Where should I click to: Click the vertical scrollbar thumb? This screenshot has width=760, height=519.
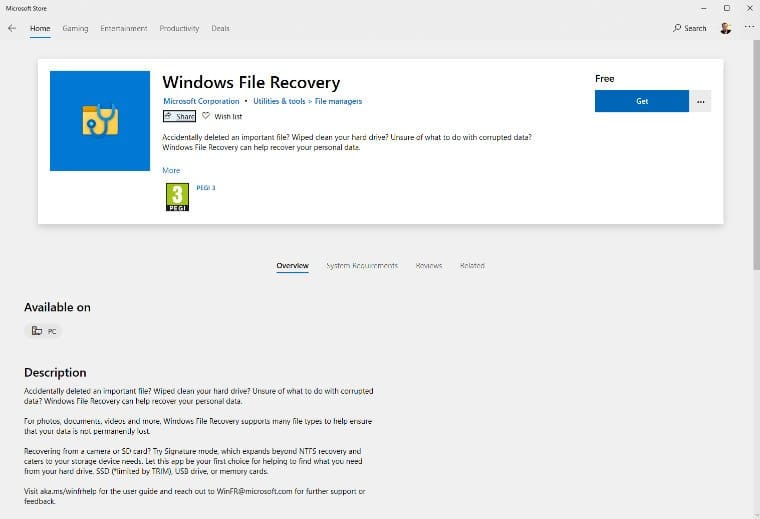756,155
